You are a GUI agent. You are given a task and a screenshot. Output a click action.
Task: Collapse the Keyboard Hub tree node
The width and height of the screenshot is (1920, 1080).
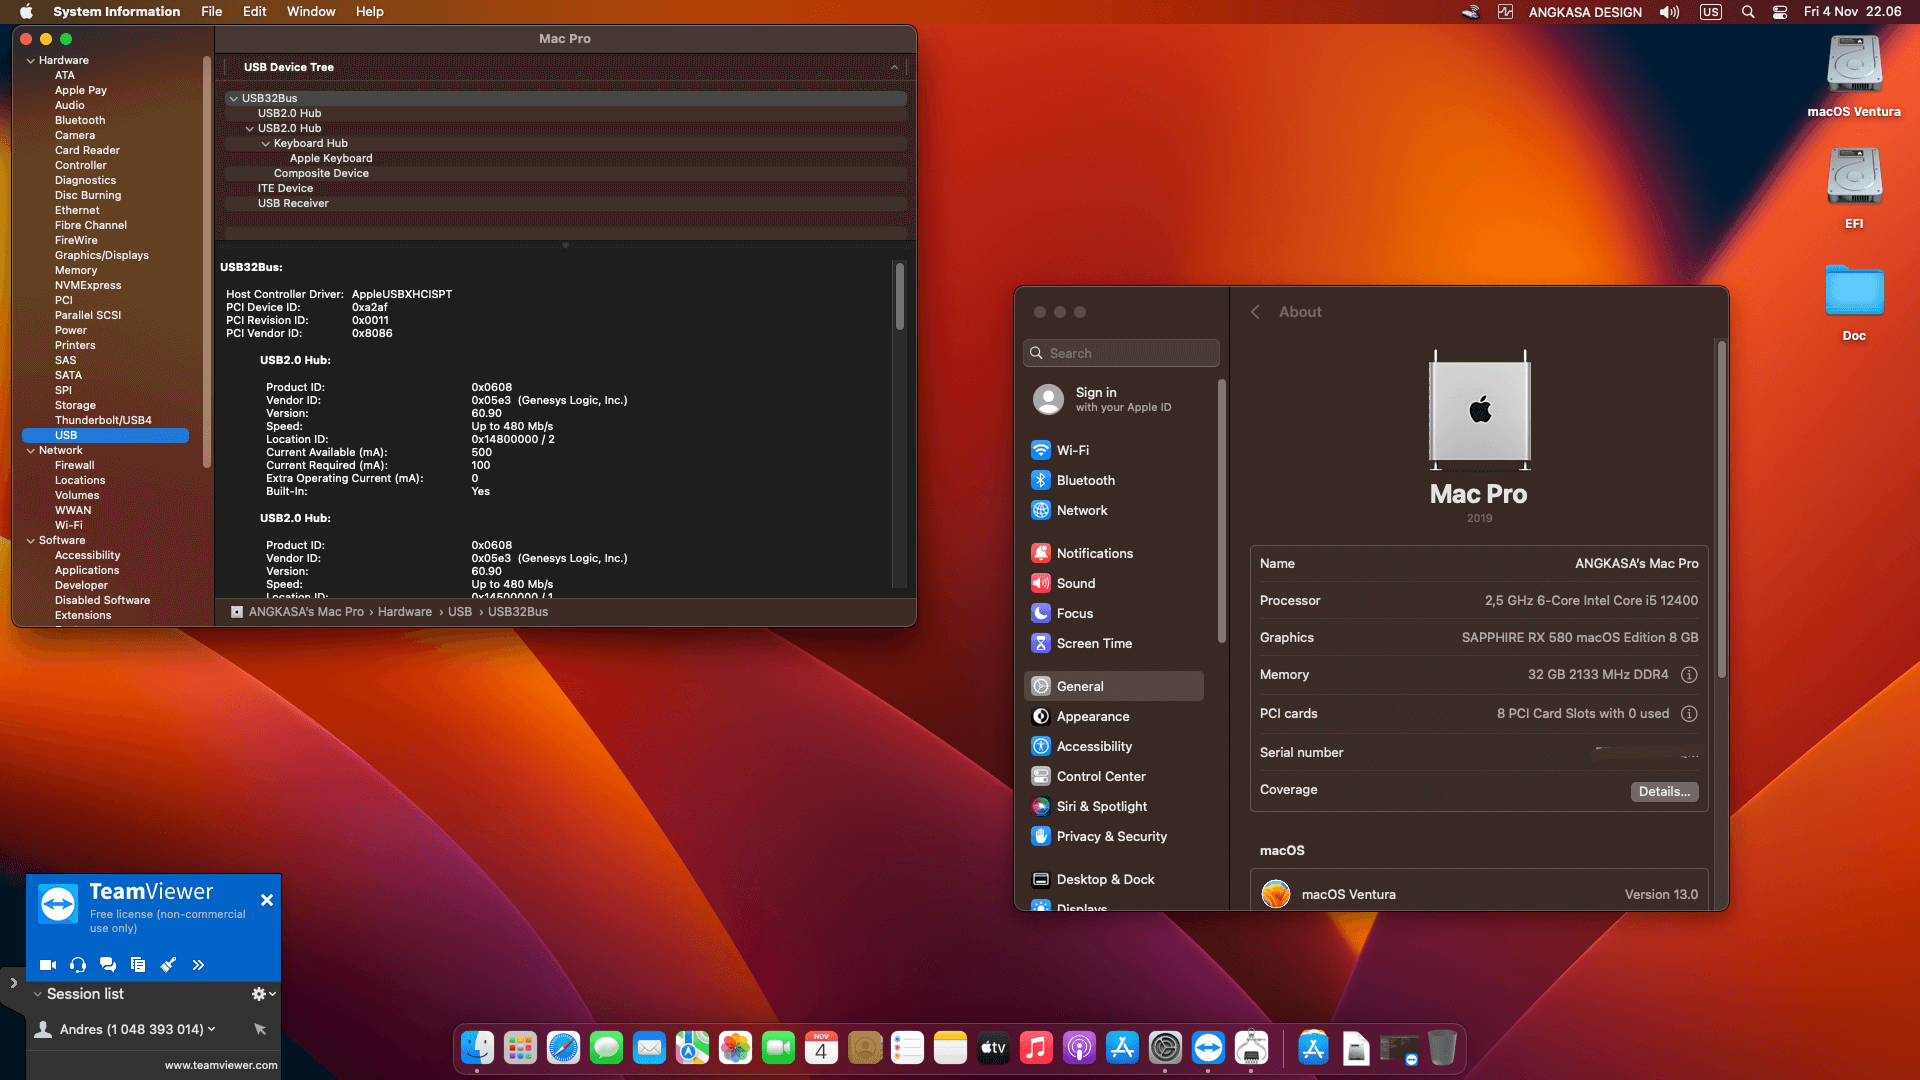[265, 144]
